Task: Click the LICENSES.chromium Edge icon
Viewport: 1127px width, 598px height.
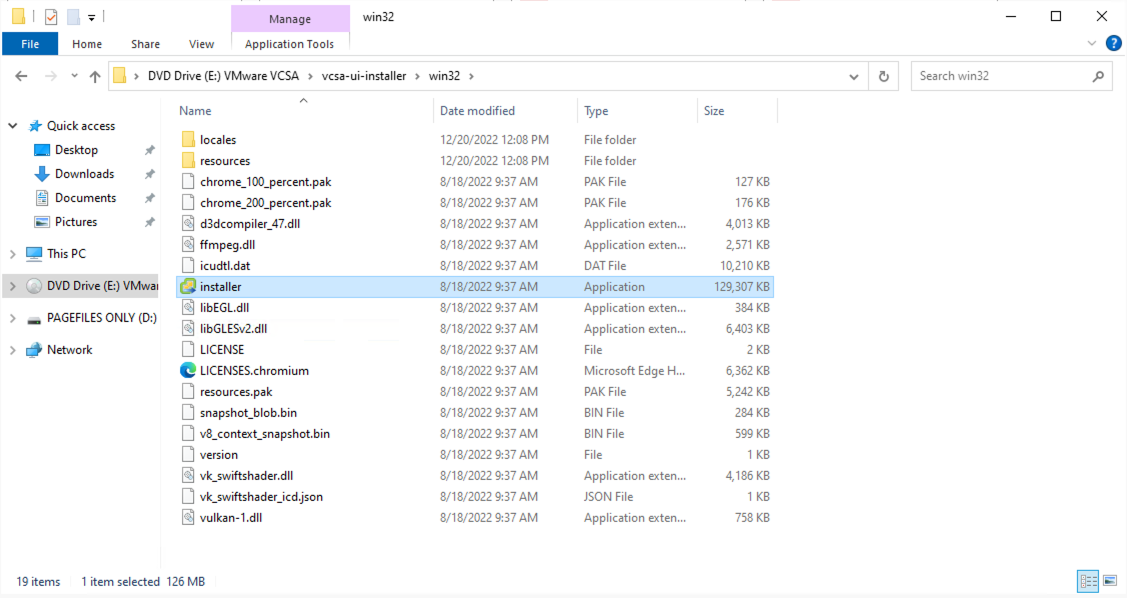Action: pyautogui.click(x=188, y=370)
